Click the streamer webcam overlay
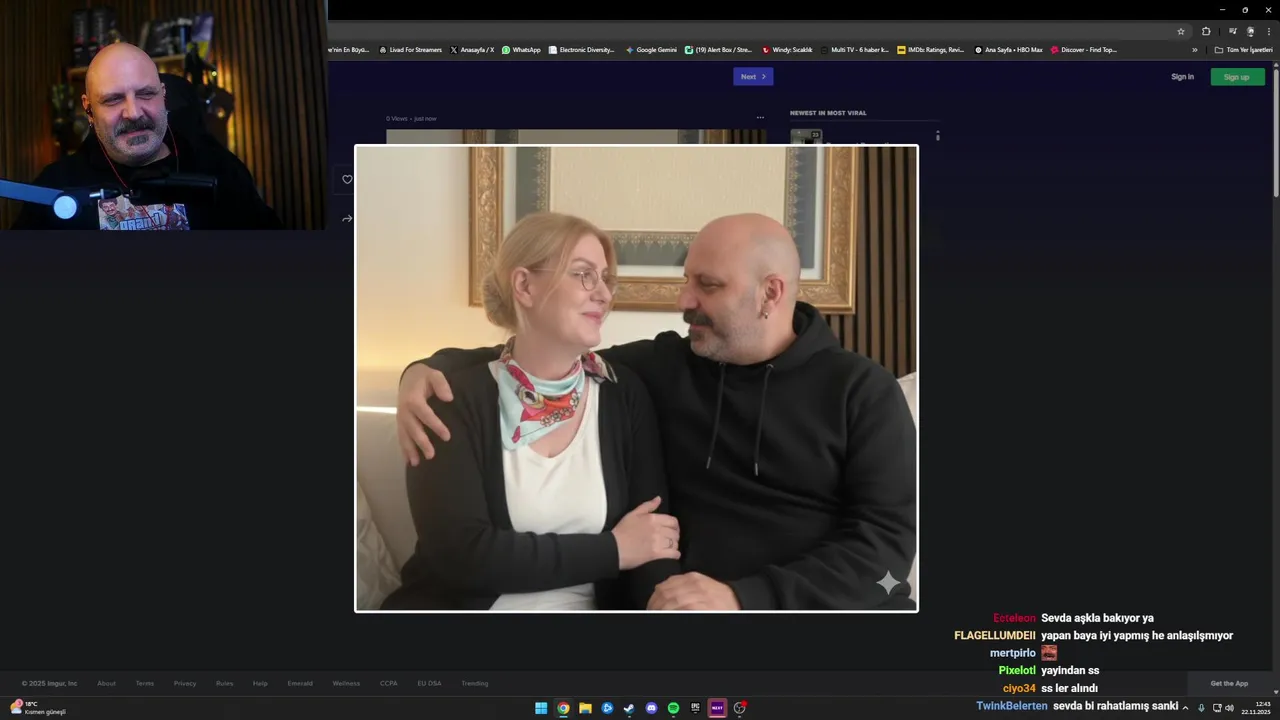 click(x=163, y=115)
